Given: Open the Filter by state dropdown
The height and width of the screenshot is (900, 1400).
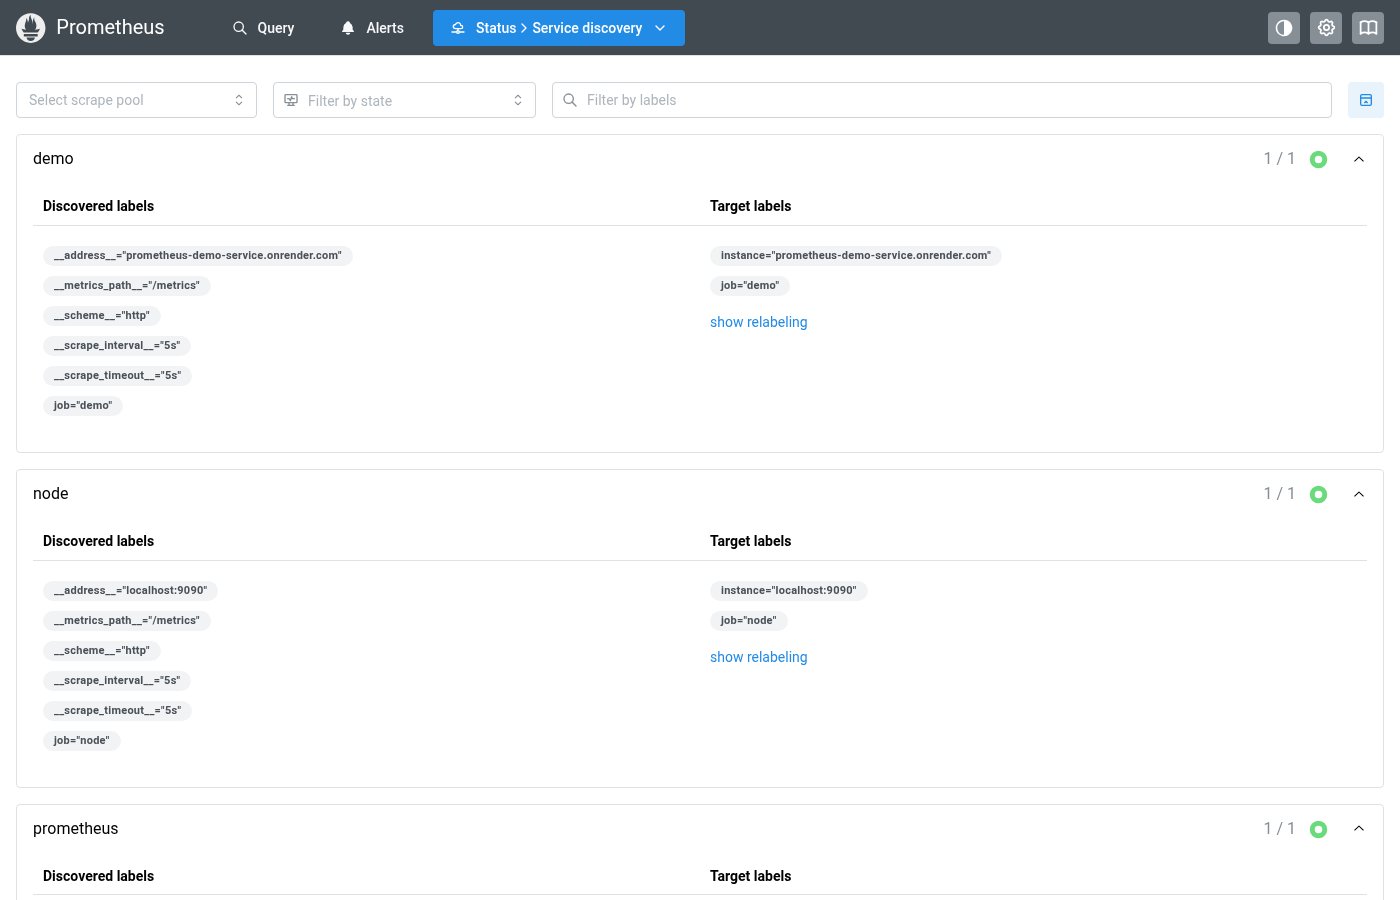Looking at the screenshot, I should 404,100.
